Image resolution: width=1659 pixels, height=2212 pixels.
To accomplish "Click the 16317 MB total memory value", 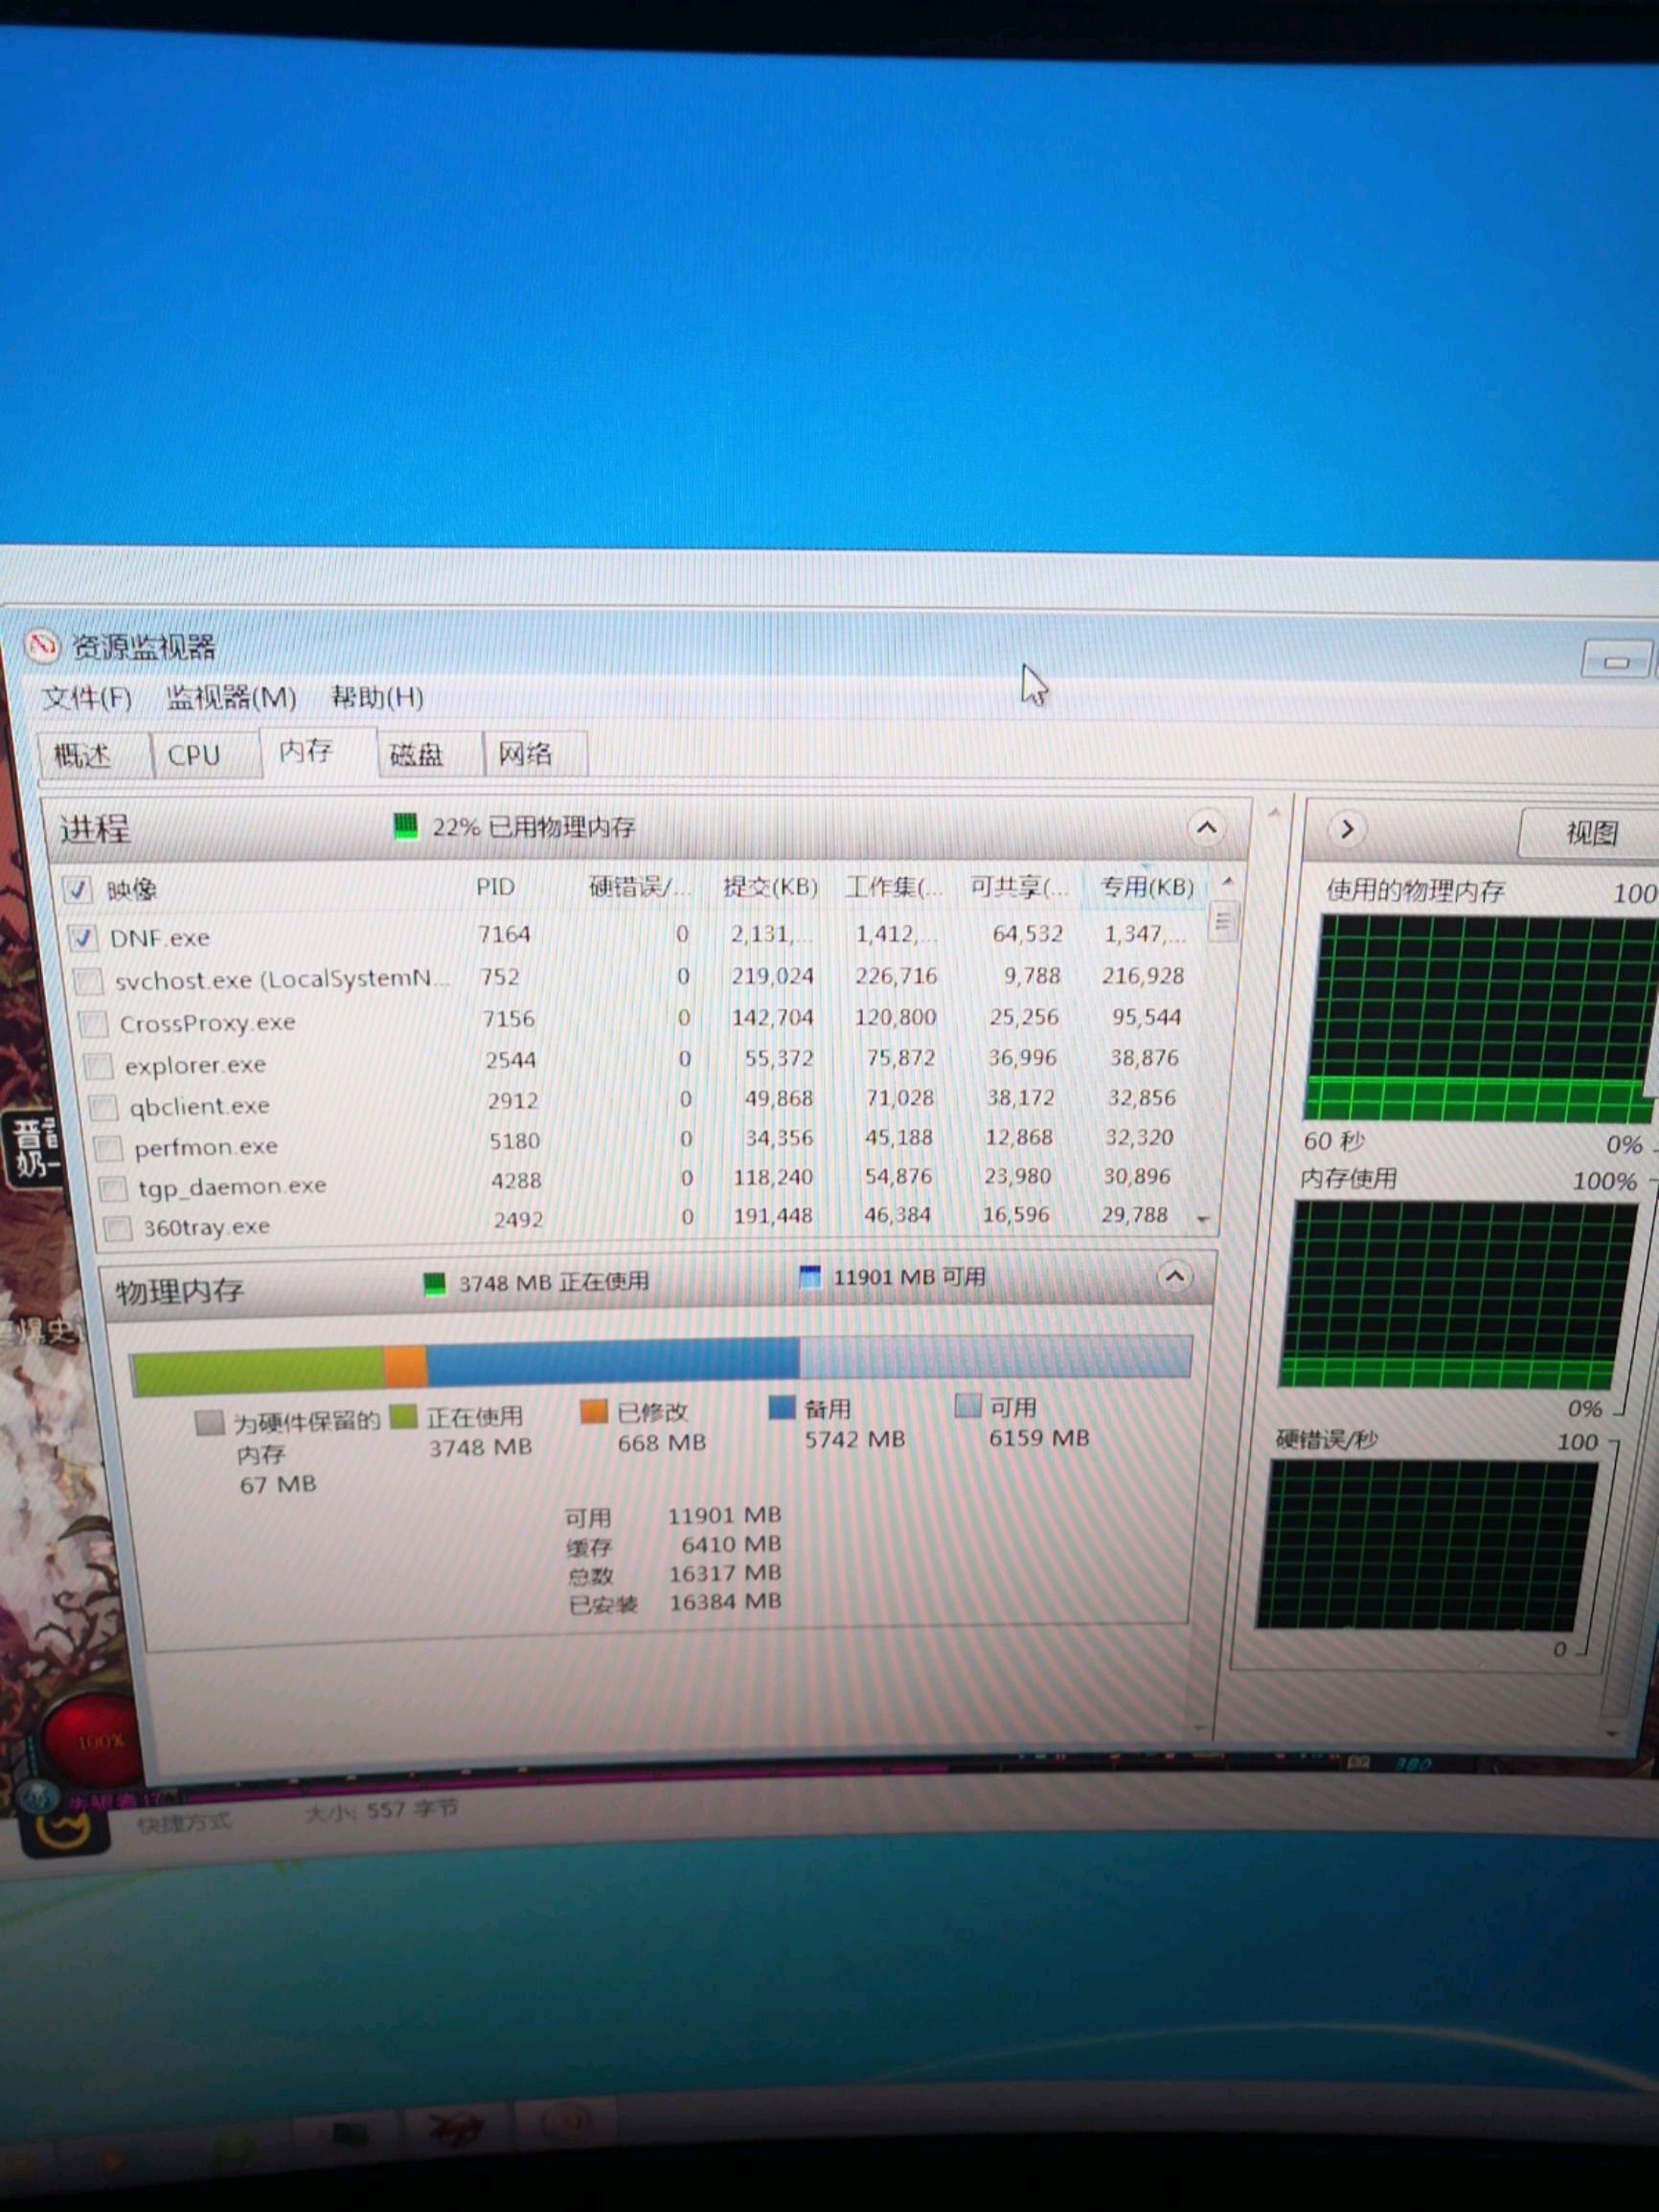I will [725, 1573].
